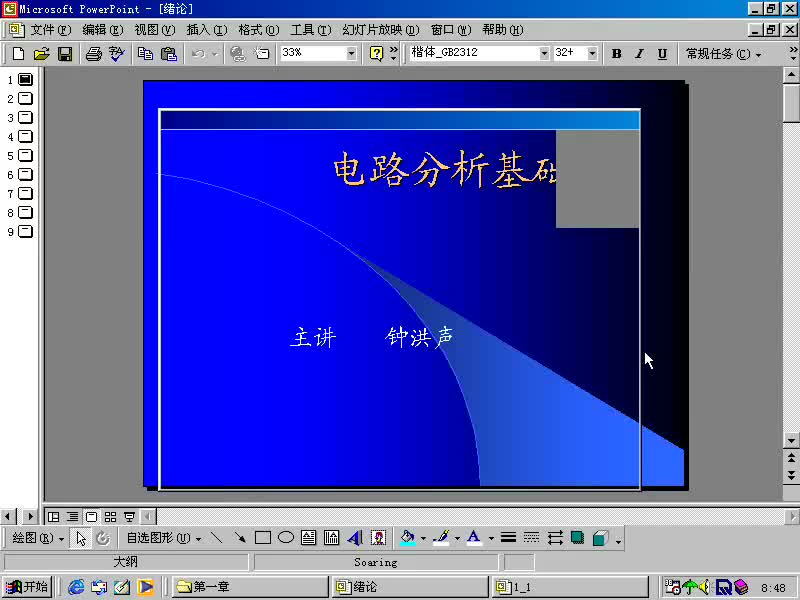Select the Oval drawing tool
The image size is (800, 600).
[x=286, y=537]
